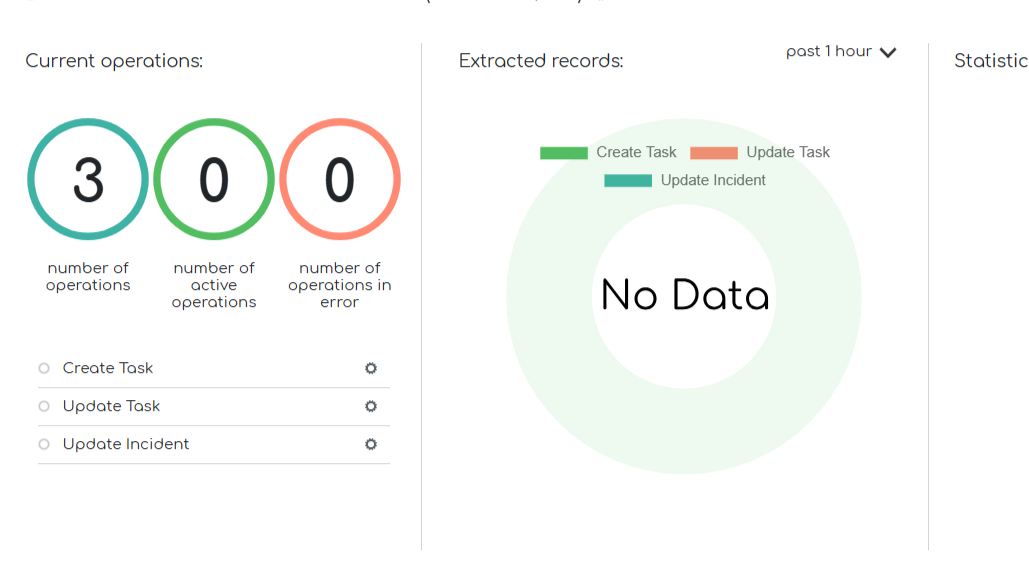Open settings gear for Update Task
This screenshot has height=586, width=1029.
click(371, 406)
